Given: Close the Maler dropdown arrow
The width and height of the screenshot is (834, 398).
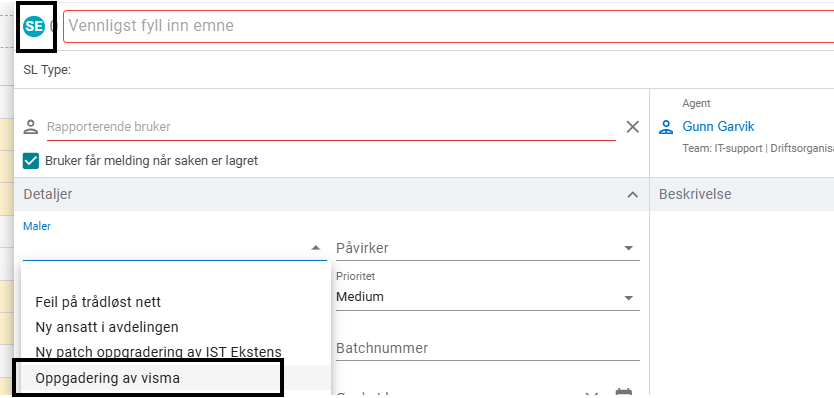Looking at the screenshot, I should coord(315,248).
